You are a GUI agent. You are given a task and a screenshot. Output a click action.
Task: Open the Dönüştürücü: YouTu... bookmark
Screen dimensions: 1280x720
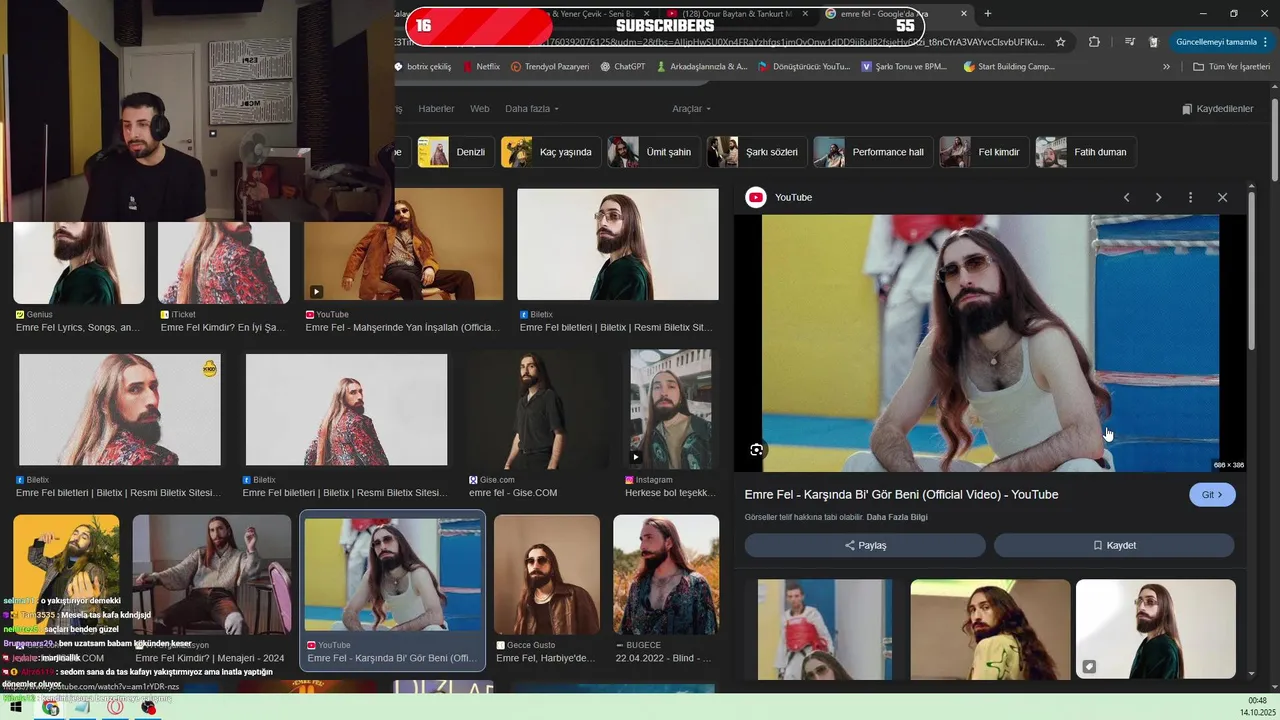point(804,67)
